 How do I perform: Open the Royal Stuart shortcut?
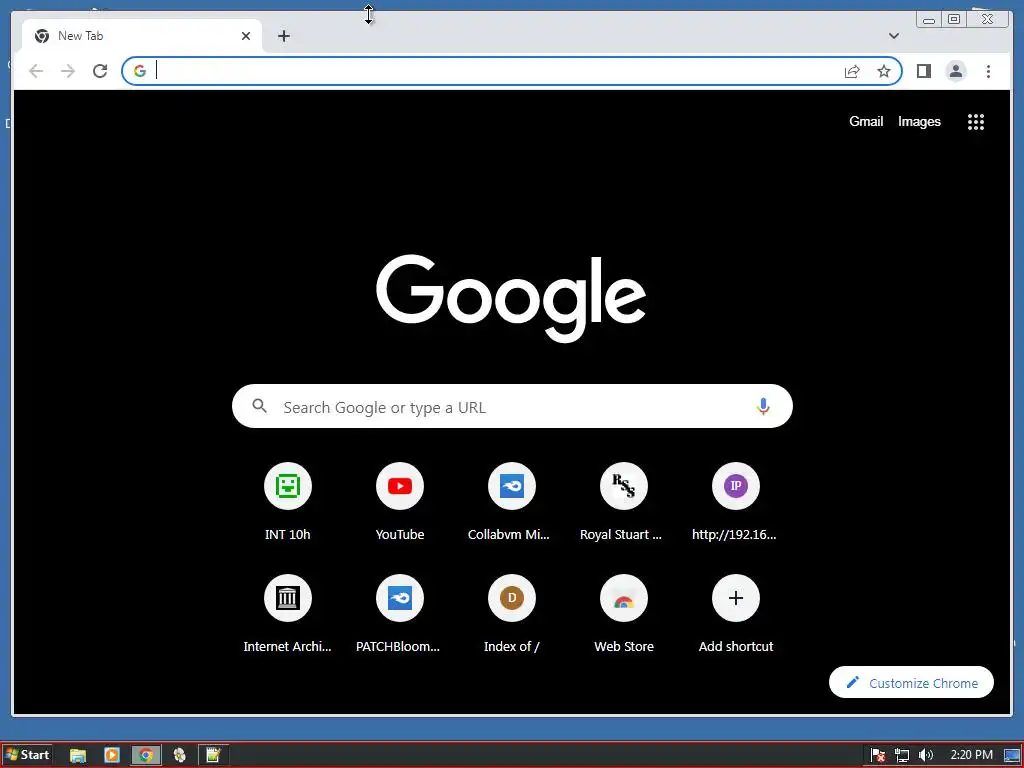tap(624, 502)
